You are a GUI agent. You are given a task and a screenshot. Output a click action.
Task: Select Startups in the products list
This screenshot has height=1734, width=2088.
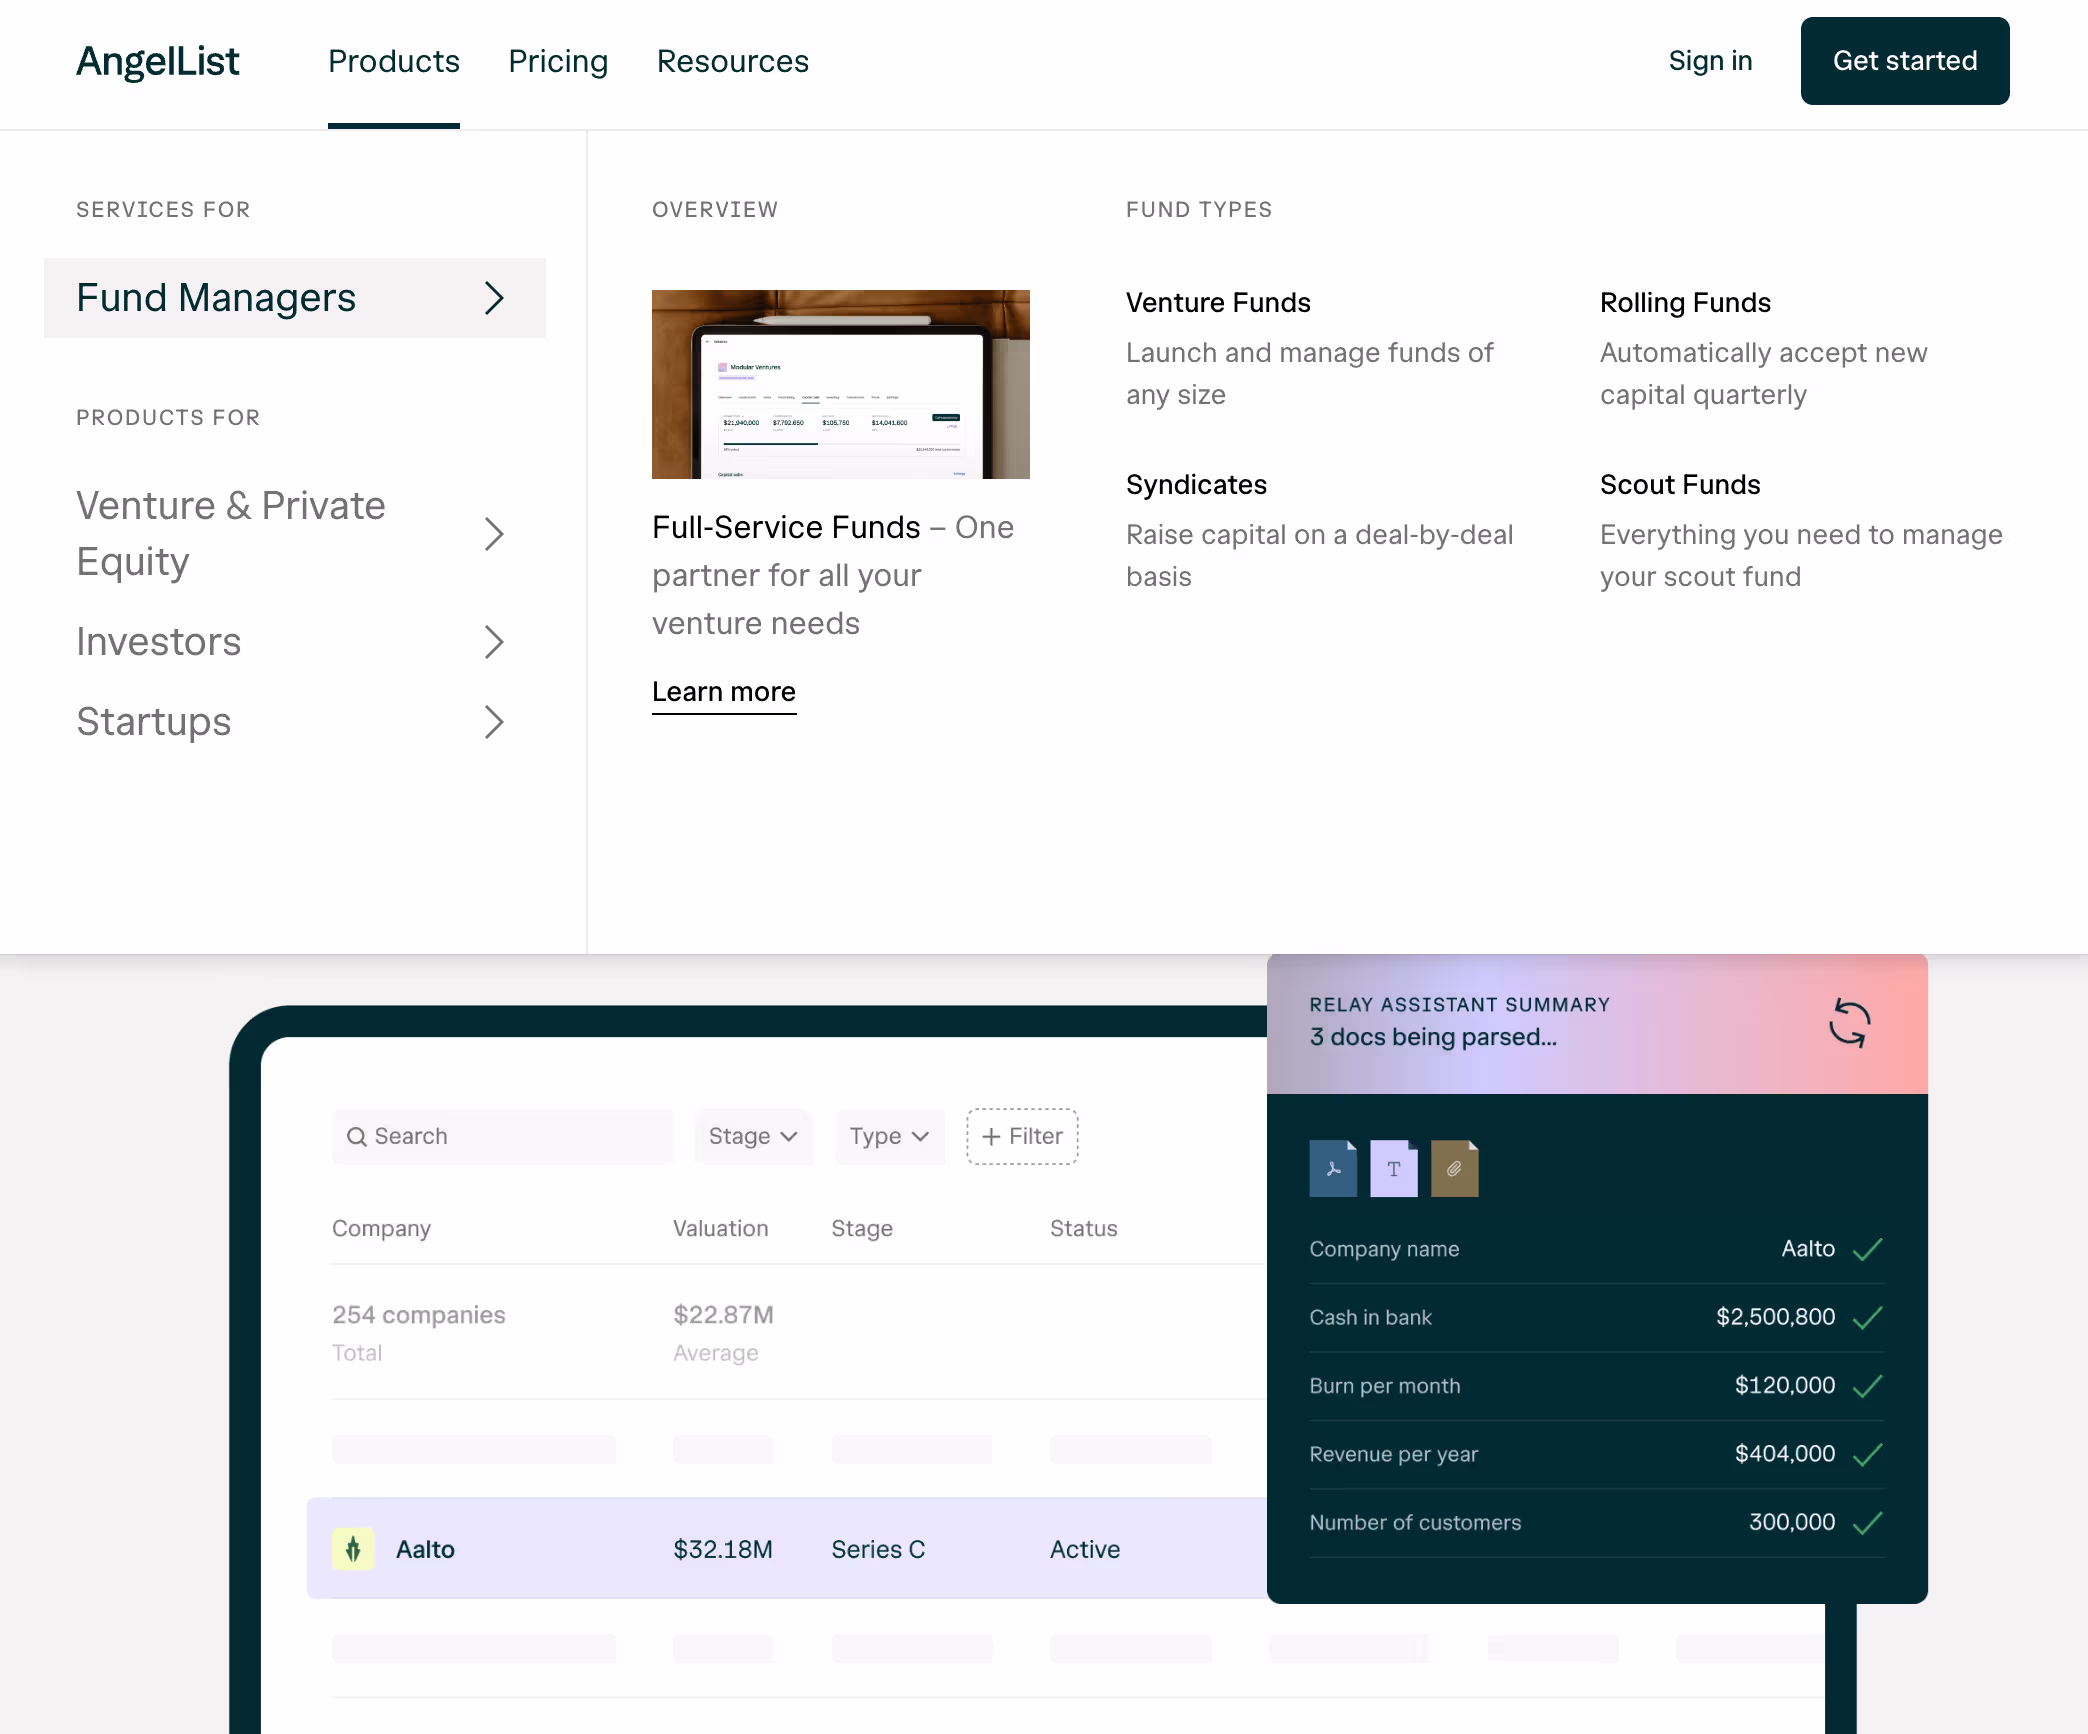(x=295, y=722)
